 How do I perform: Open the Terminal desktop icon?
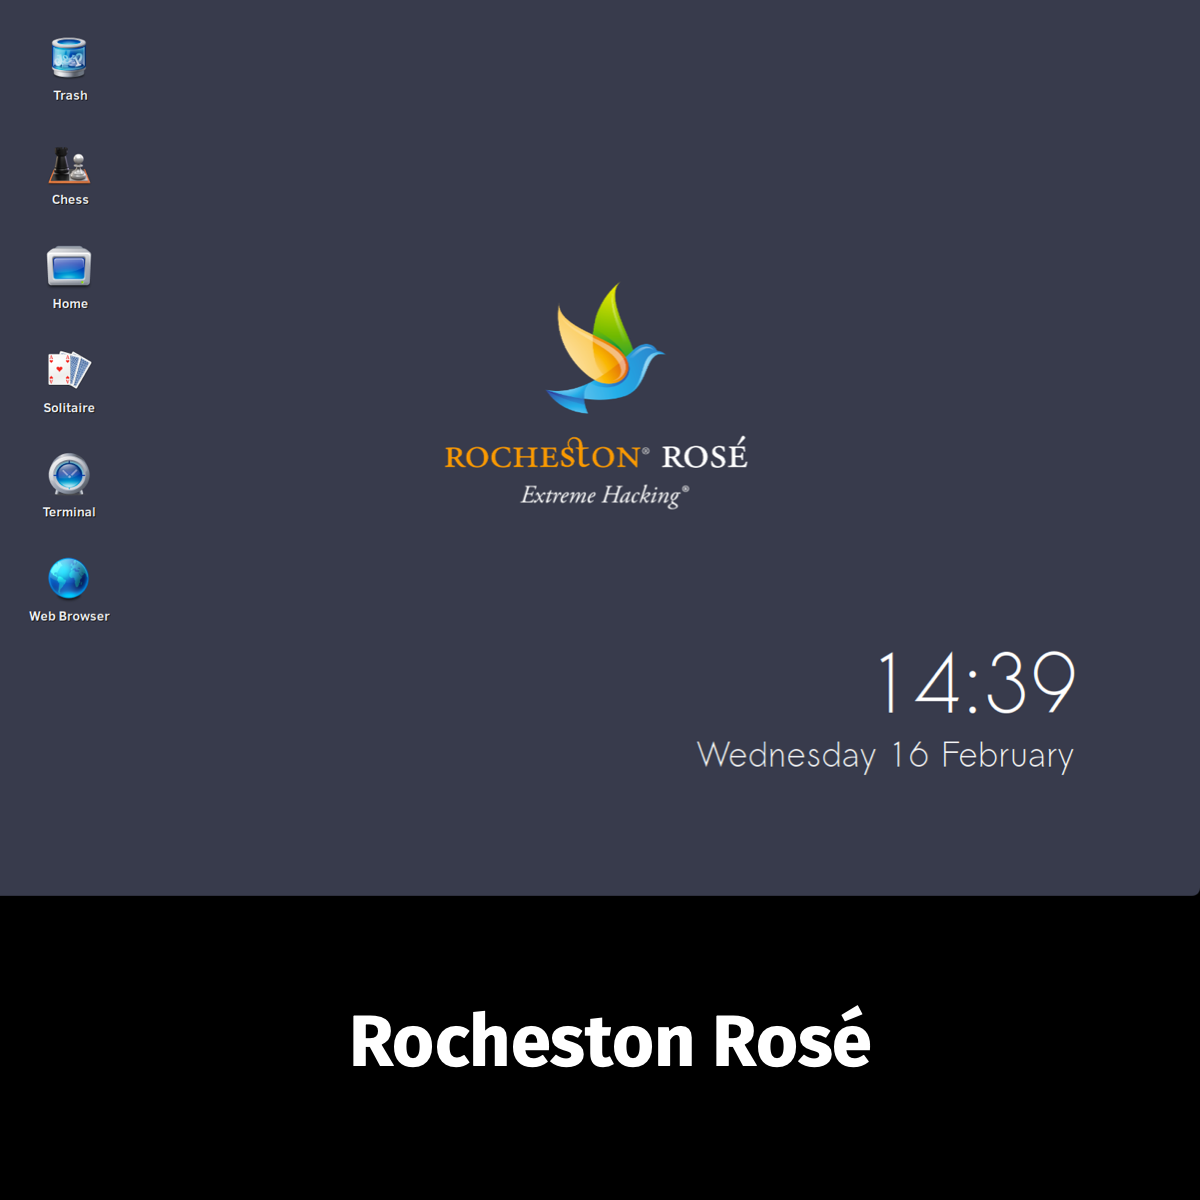pos(69,475)
